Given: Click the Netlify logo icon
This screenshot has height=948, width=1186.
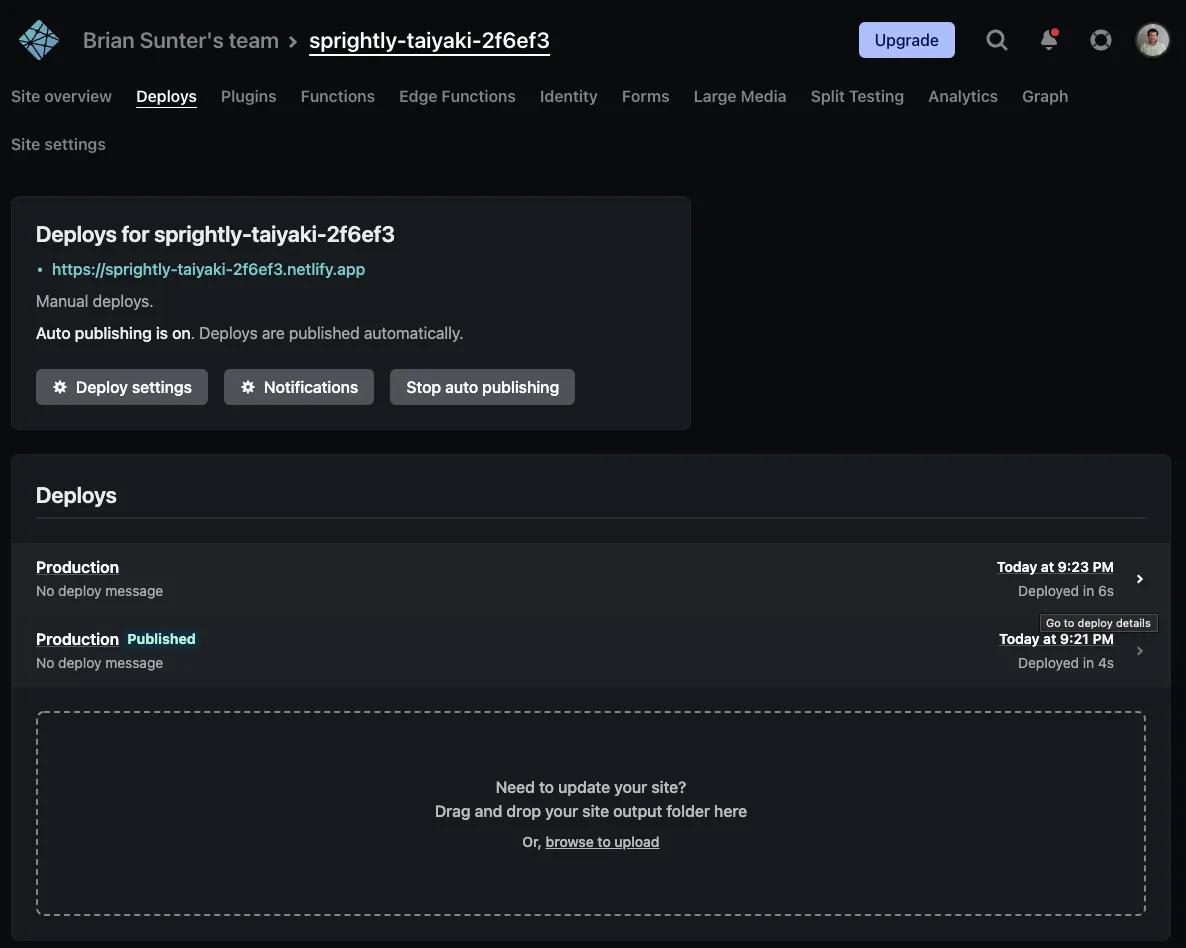Looking at the screenshot, I should [x=39, y=40].
